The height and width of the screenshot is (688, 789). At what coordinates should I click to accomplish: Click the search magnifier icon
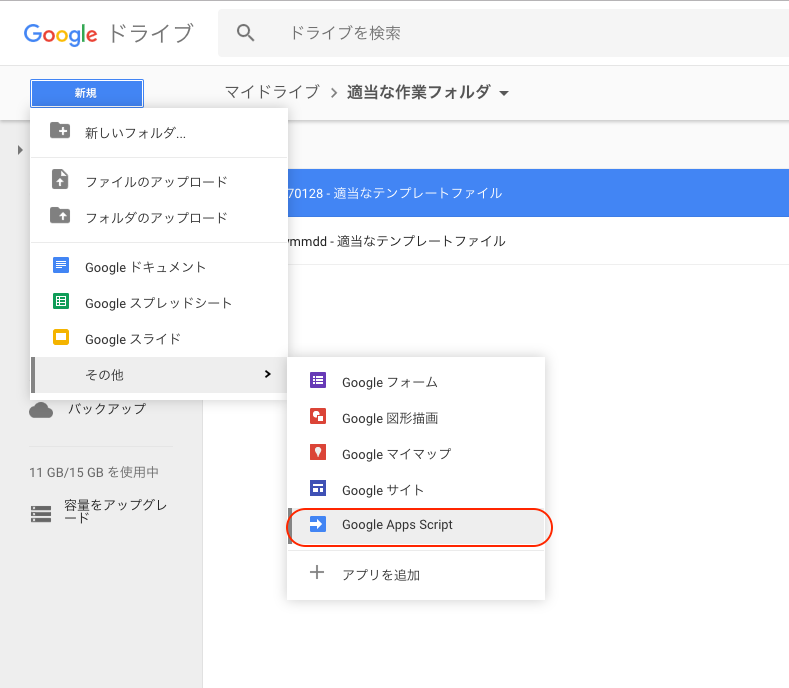246,33
